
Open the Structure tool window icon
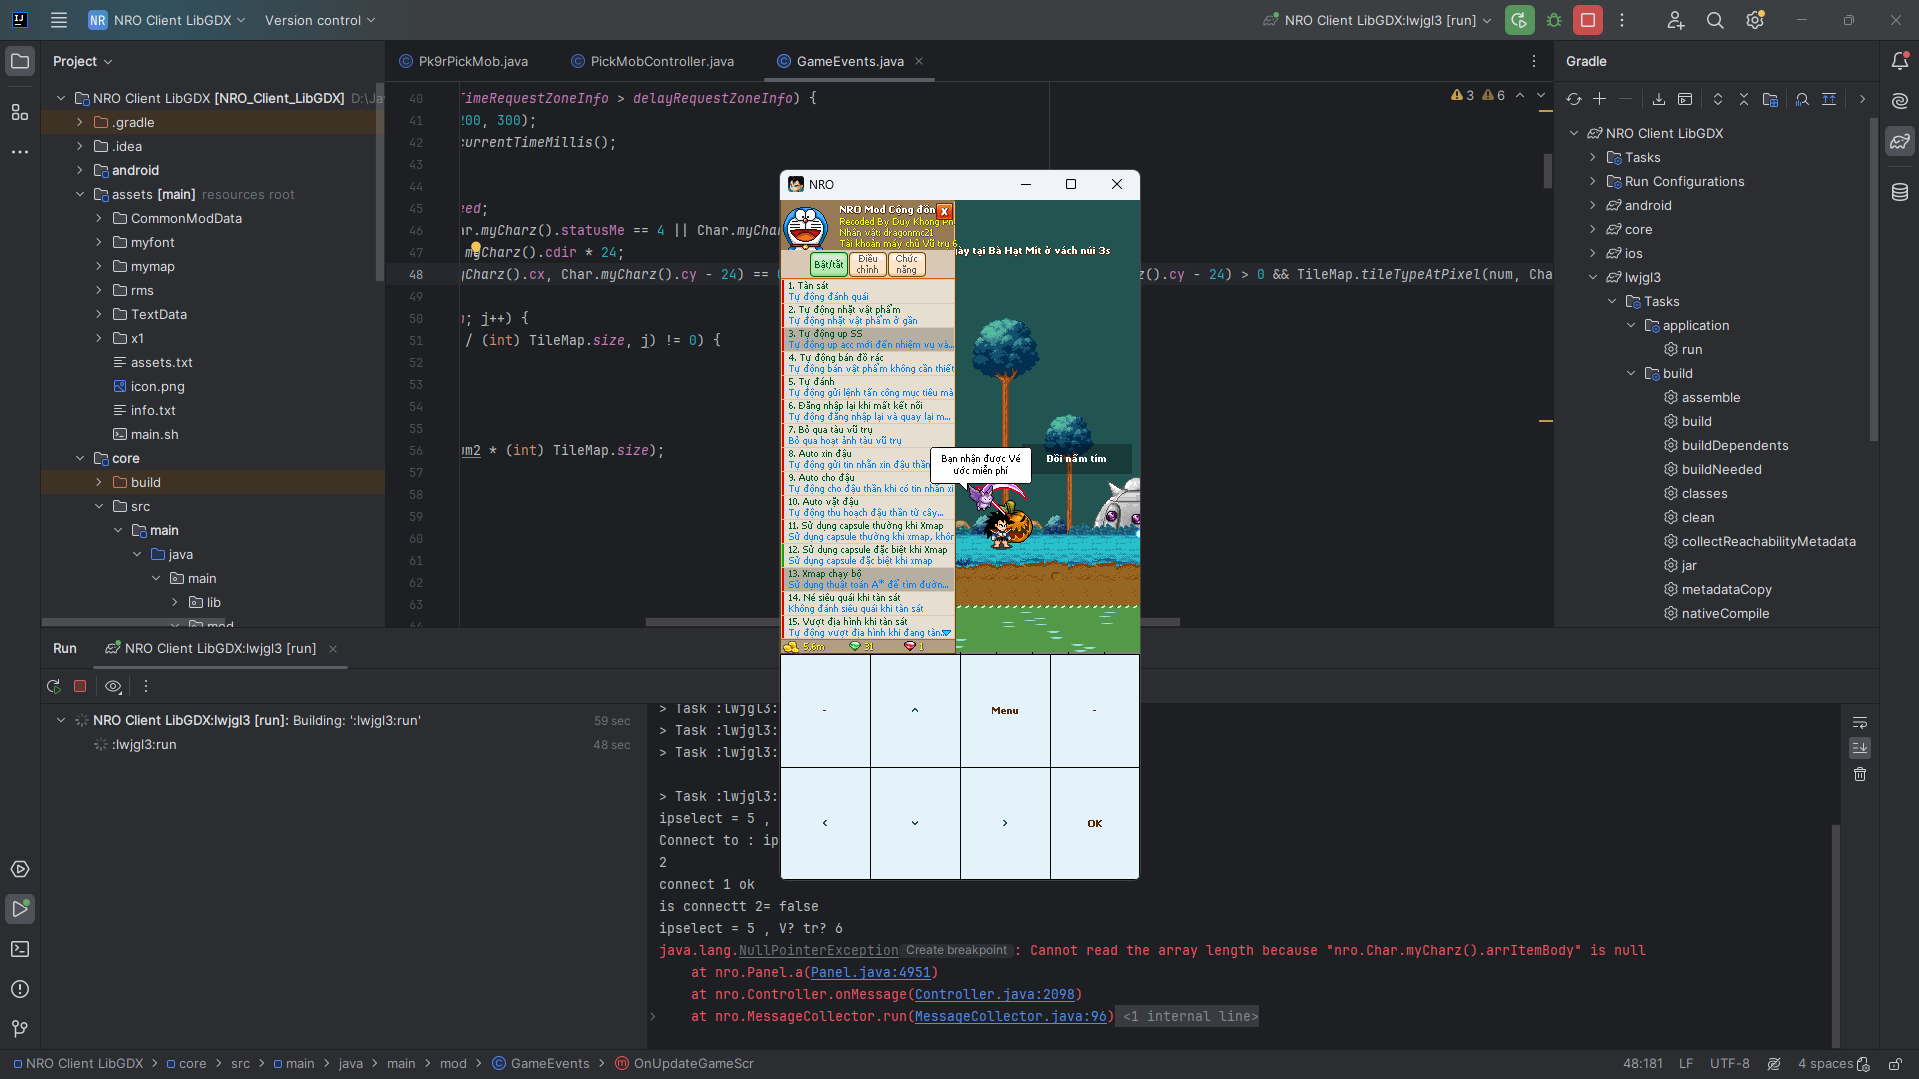pos(20,111)
